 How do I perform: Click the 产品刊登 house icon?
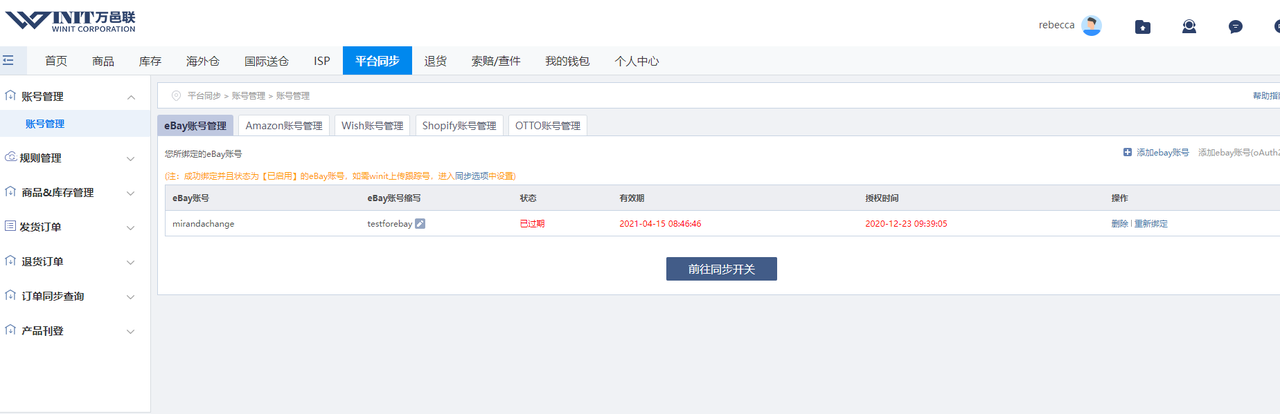click(11, 330)
